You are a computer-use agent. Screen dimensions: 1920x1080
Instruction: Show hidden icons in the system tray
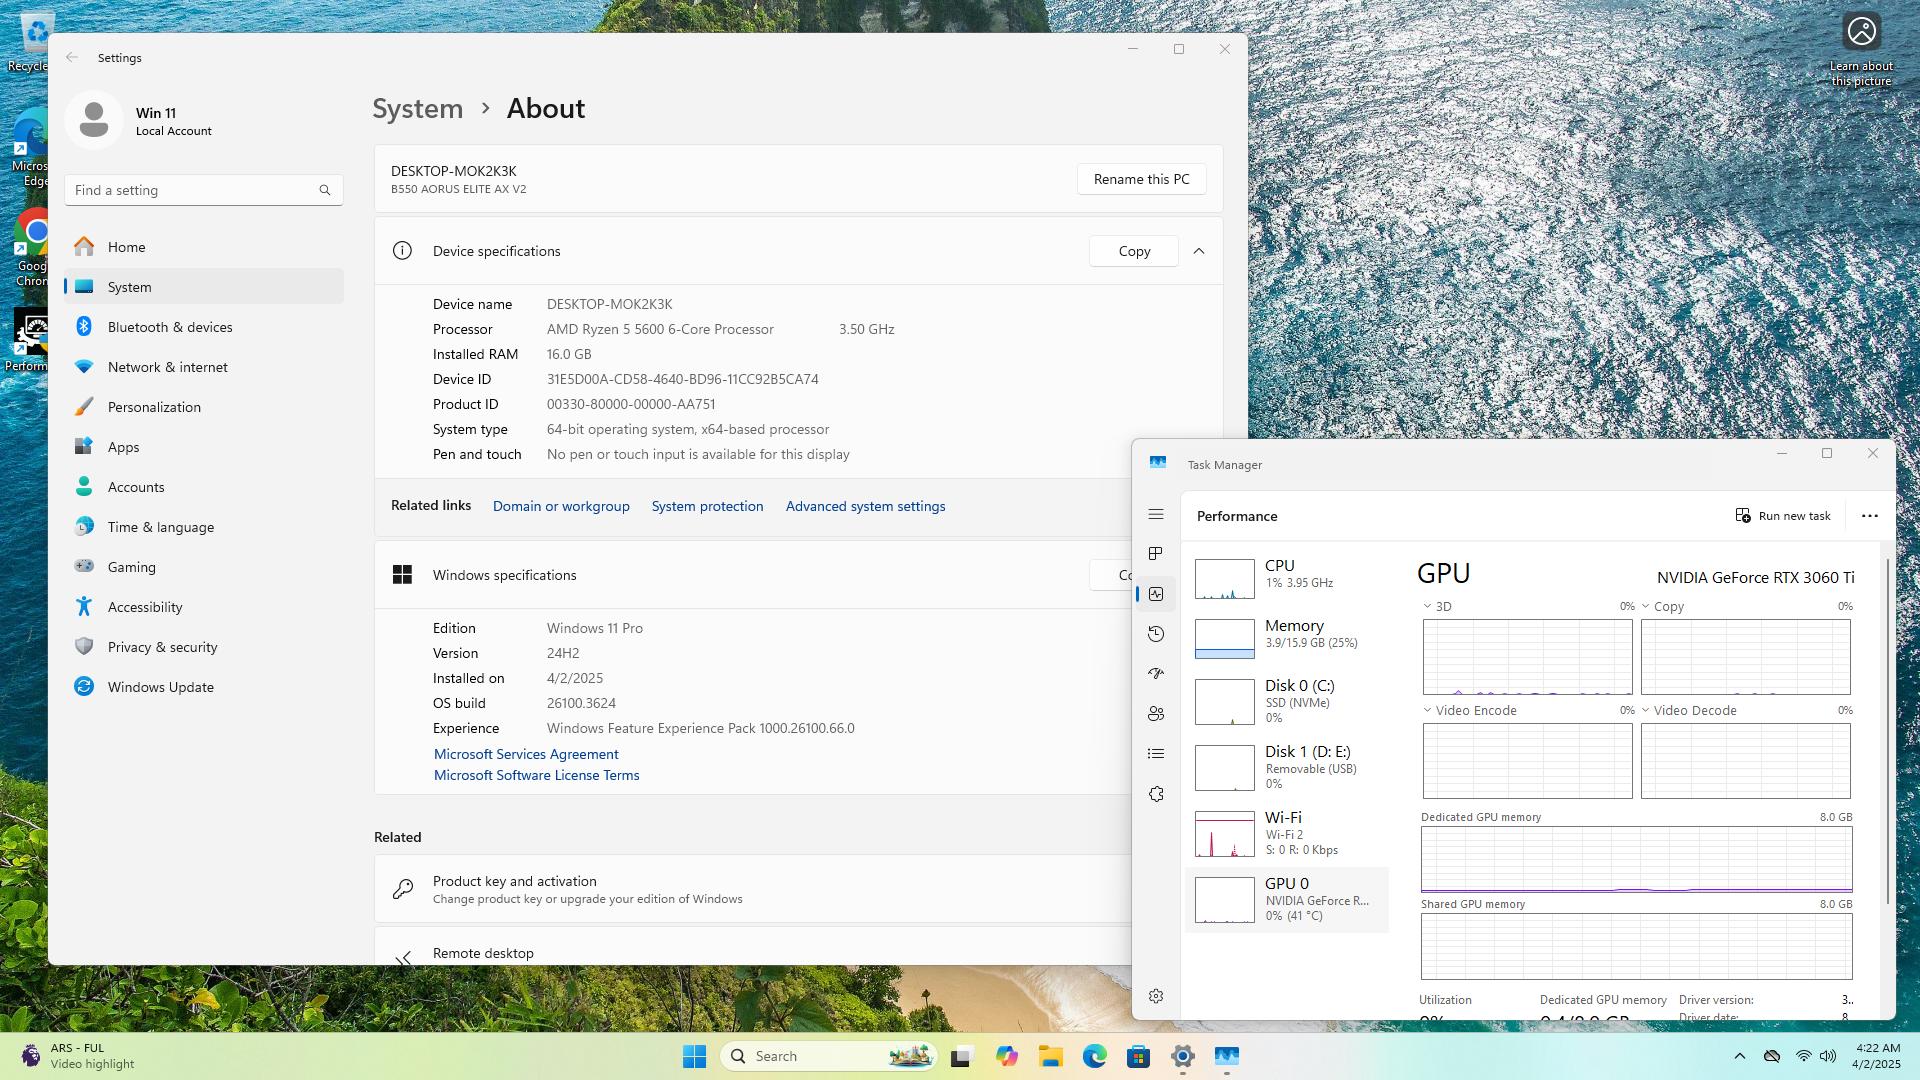click(1739, 1056)
